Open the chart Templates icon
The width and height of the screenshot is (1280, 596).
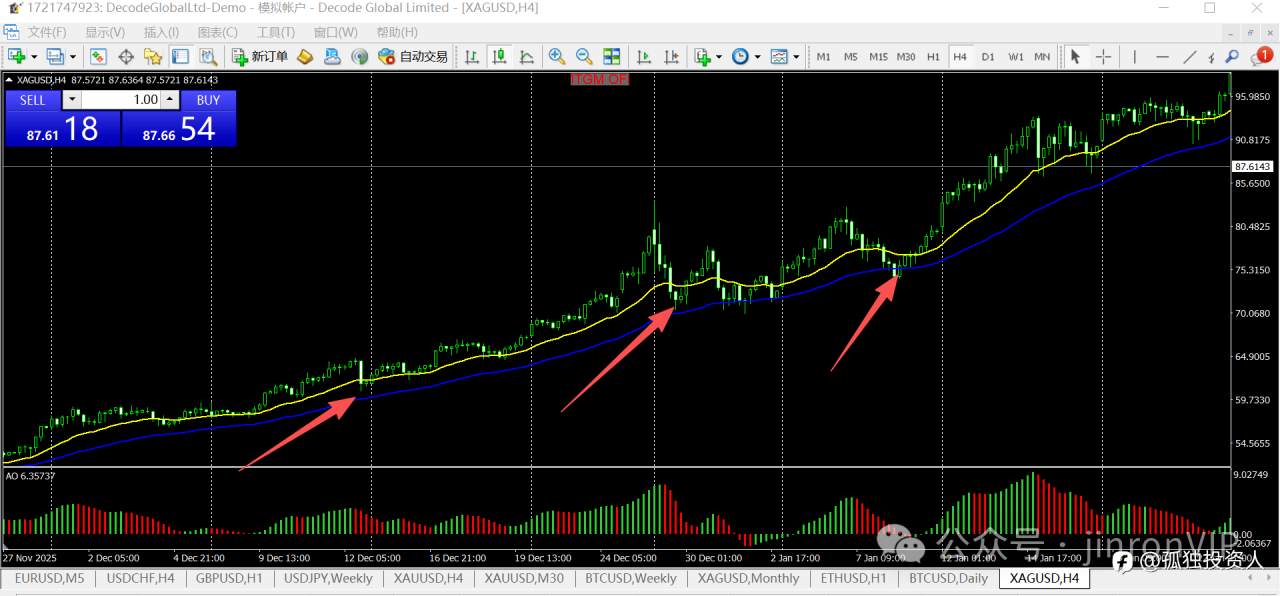(779, 57)
